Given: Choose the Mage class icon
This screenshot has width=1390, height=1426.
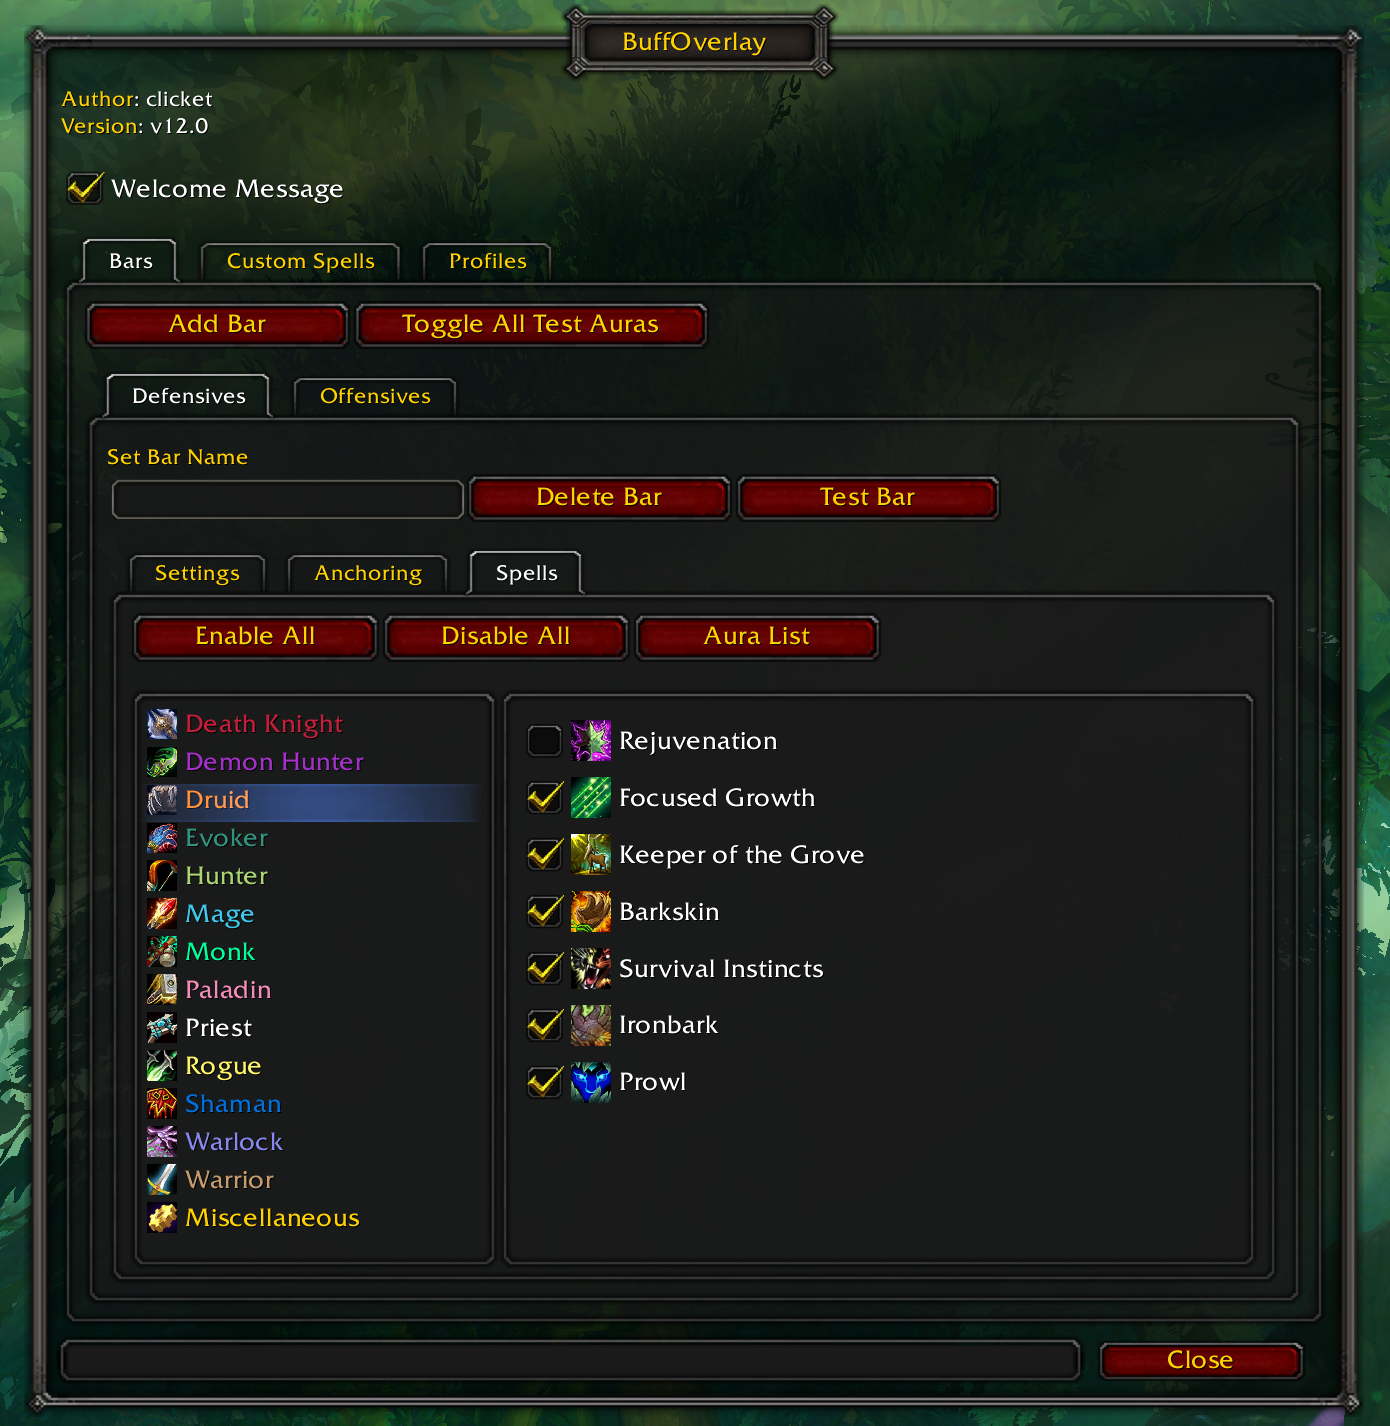Looking at the screenshot, I should click(162, 914).
